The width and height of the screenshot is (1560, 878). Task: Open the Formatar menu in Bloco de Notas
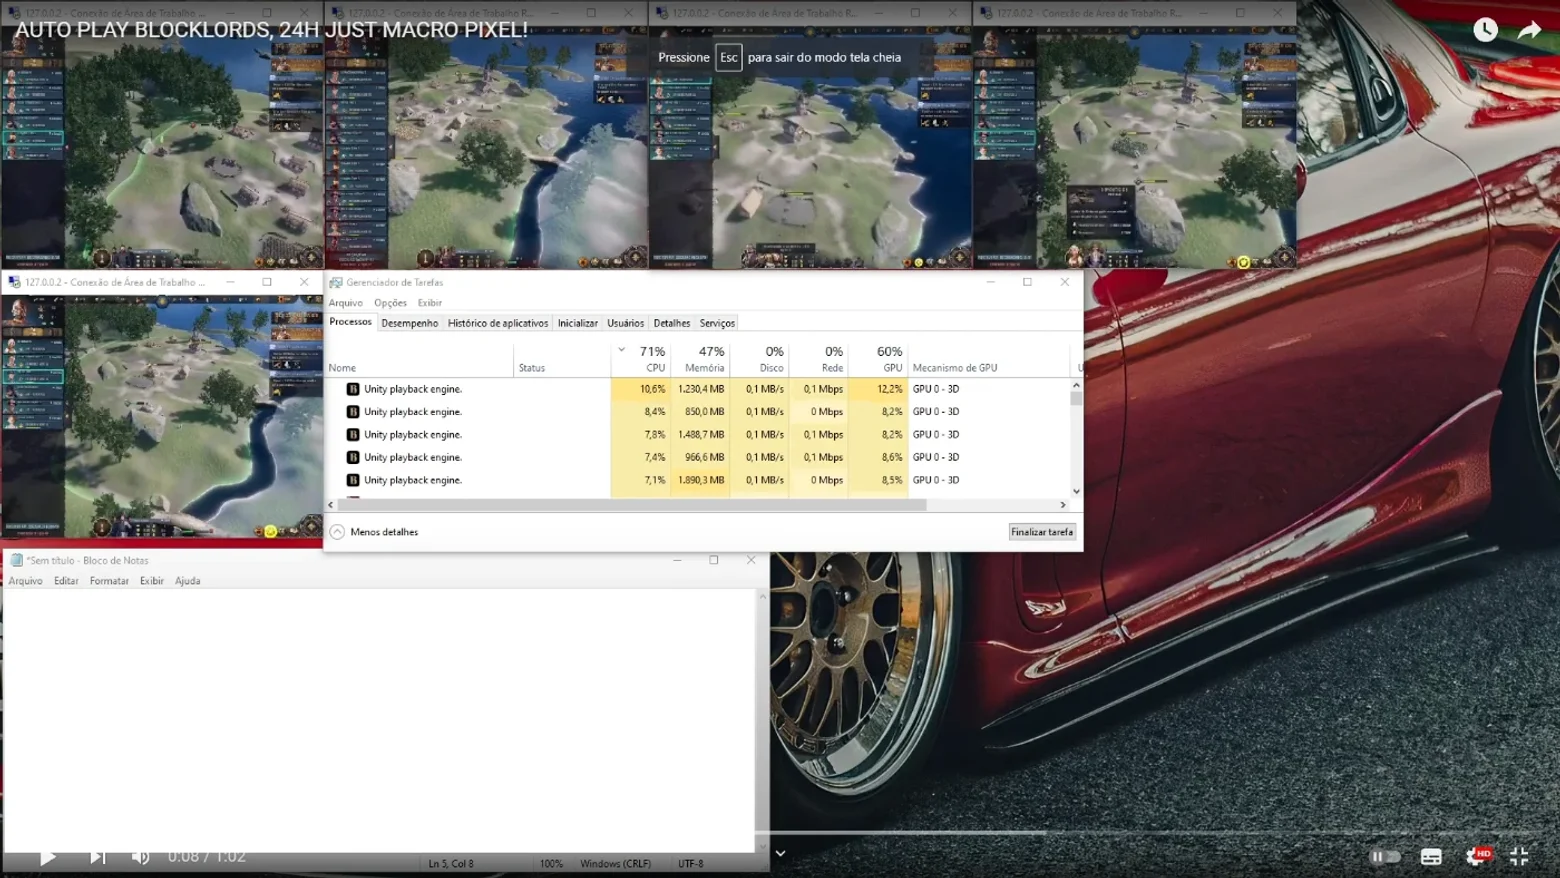click(109, 581)
